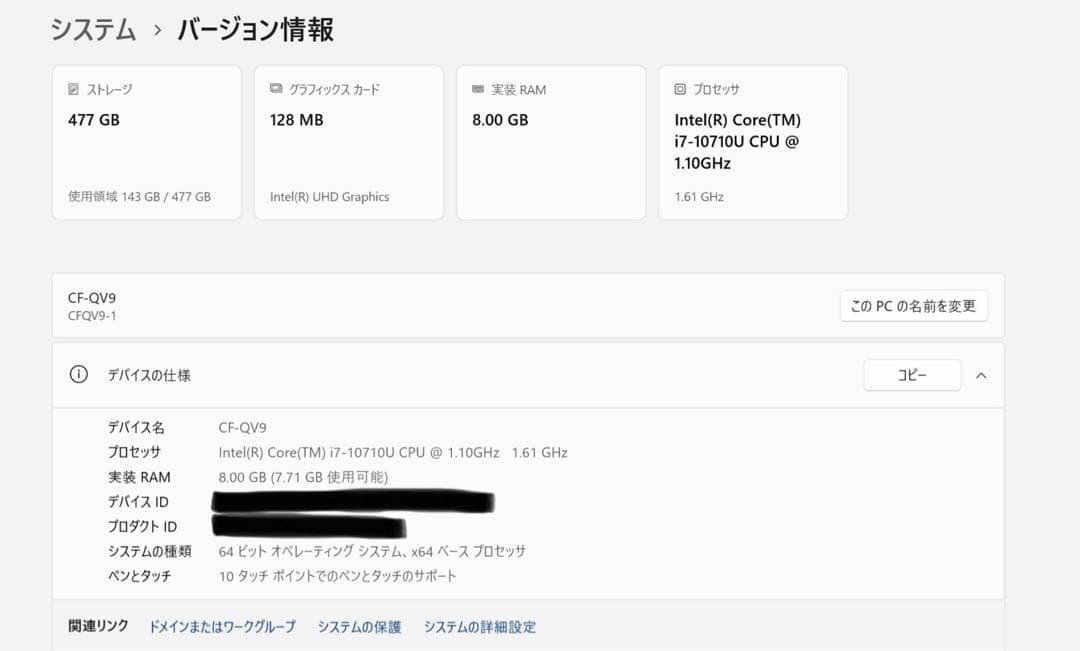Image resolution: width=1080 pixels, height=651 pixels.
Task: Open the システムの保護 link
Action: coord(359,626)
